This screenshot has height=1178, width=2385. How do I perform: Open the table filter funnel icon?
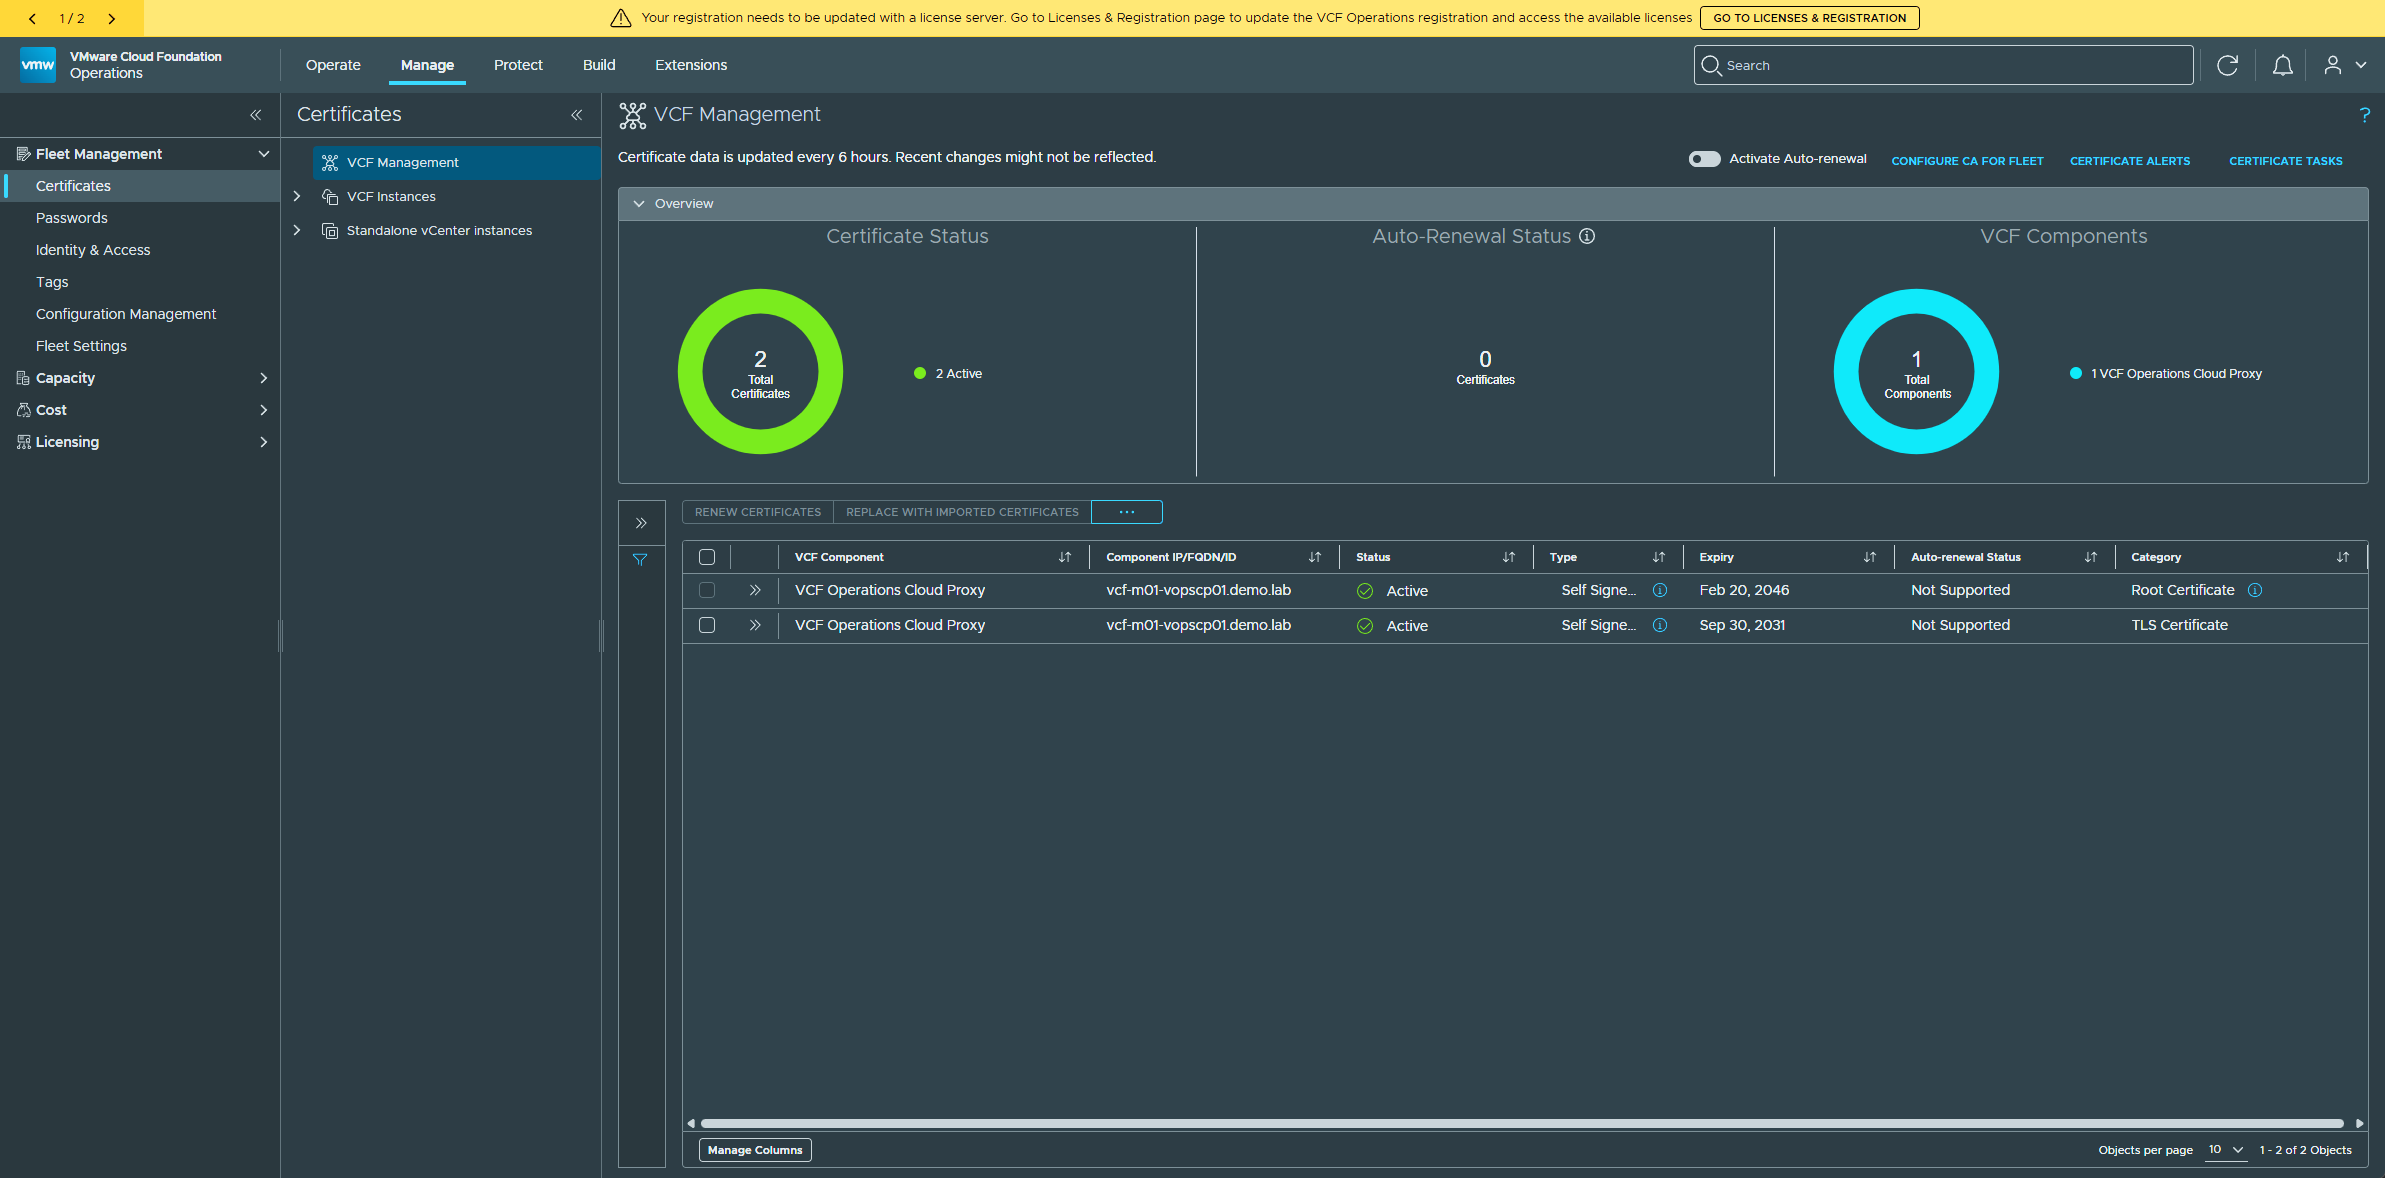(640, 560)
